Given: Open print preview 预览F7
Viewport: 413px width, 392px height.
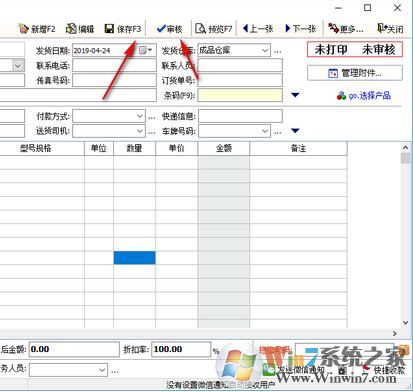Looking at the screenshot, I should pos(213,29).
